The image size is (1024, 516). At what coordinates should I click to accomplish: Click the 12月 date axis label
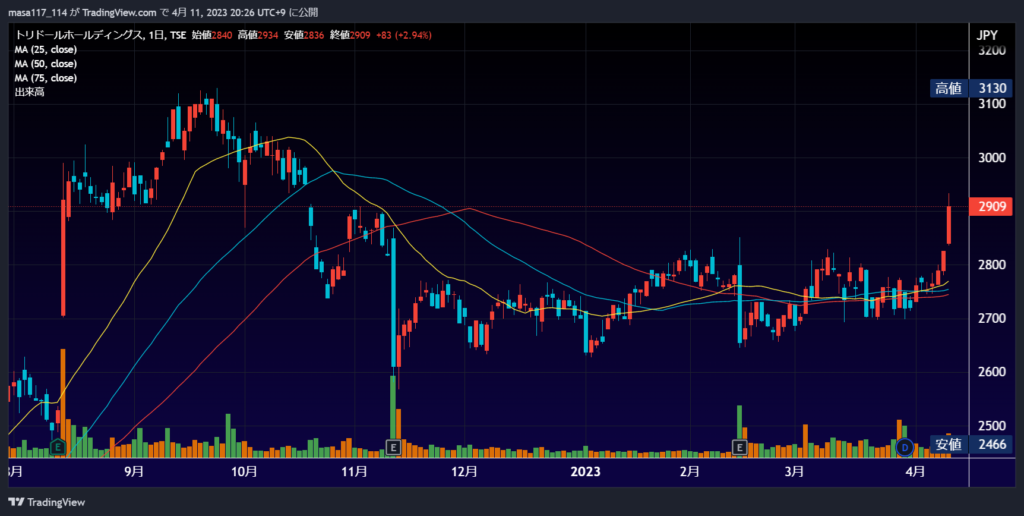point(464,471)
